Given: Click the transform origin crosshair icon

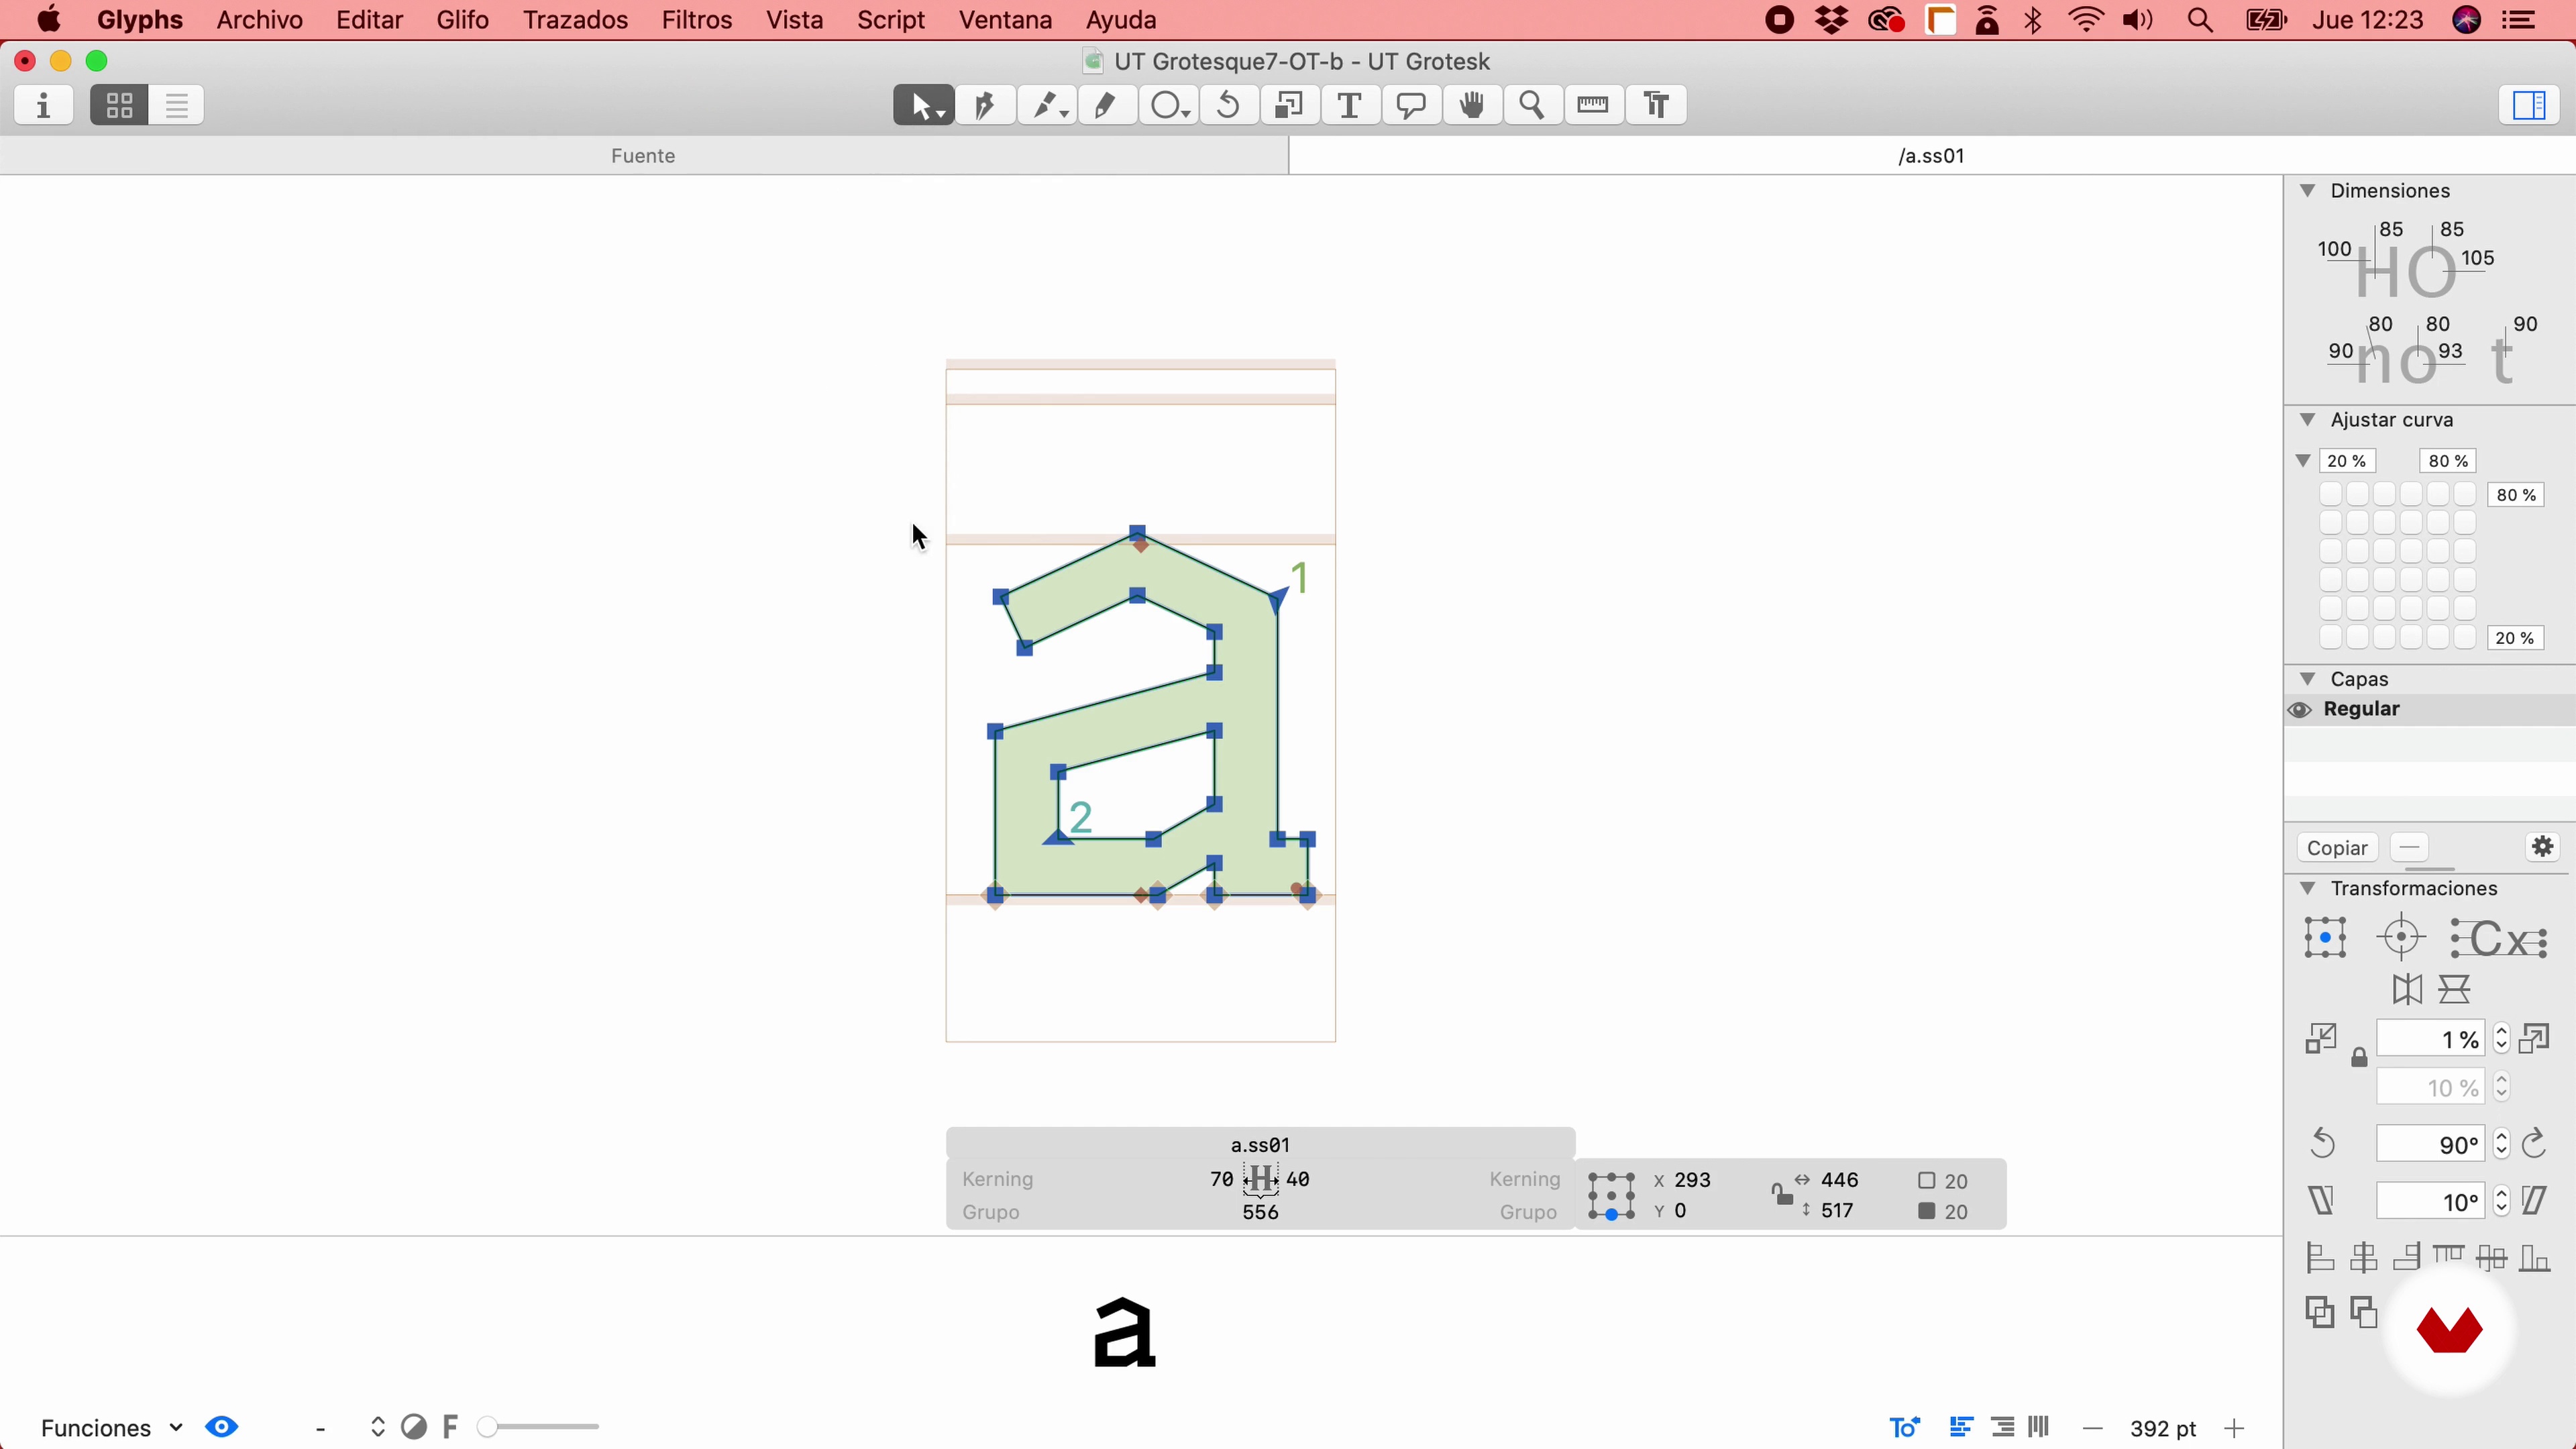Looking at the screenshot, I should pos(2402,938).
